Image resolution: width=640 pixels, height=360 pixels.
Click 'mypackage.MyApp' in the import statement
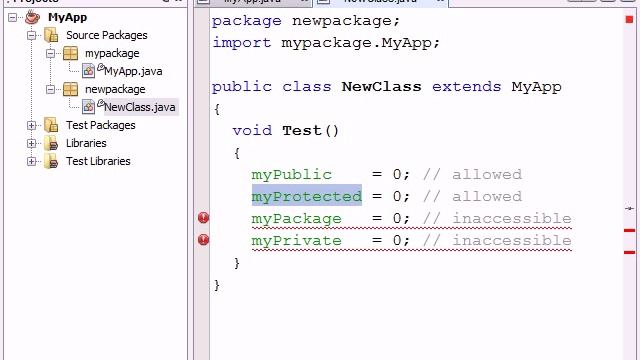point(356,43)
